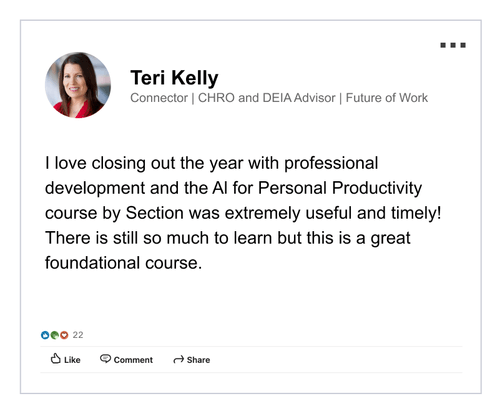The width and height of the screenshot is (500, 413).
Task: Select the Like button label
Action: click(72, 360)
